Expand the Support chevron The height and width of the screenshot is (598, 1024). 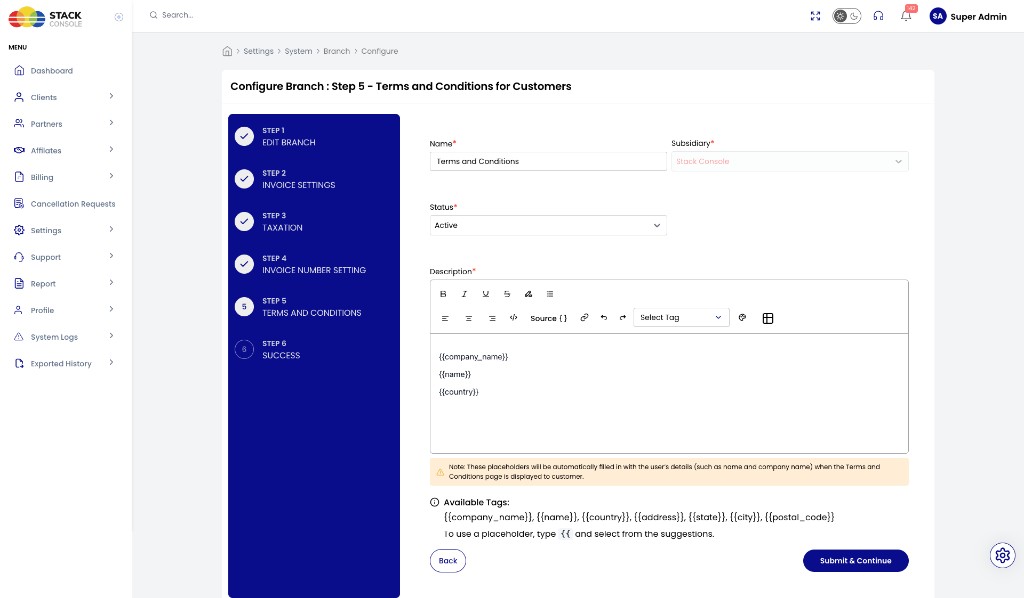(x=111, y=256)
